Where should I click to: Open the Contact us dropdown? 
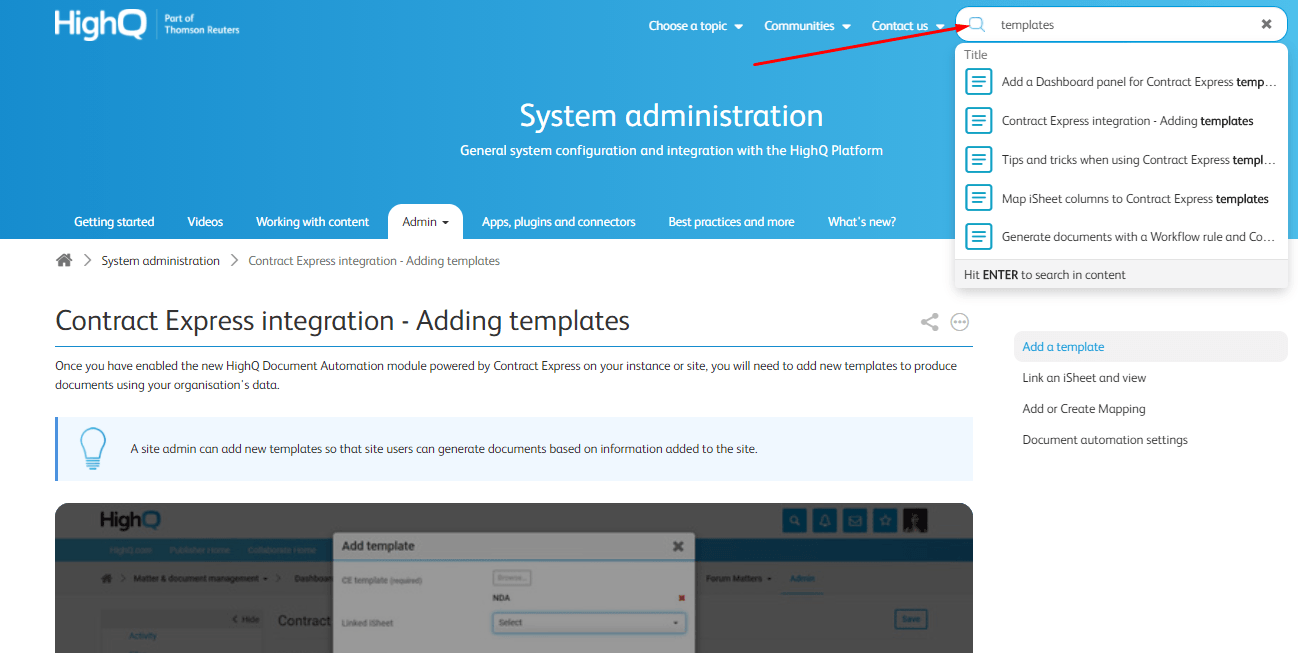tap(908, 26)
